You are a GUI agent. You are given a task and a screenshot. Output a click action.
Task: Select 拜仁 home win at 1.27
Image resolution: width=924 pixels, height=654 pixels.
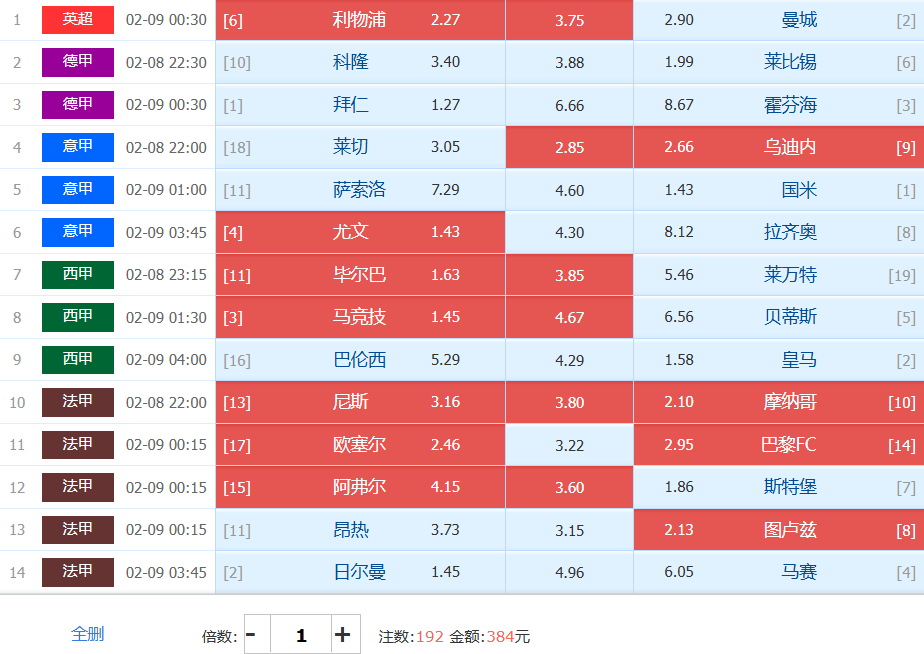[x=360, y=105]
